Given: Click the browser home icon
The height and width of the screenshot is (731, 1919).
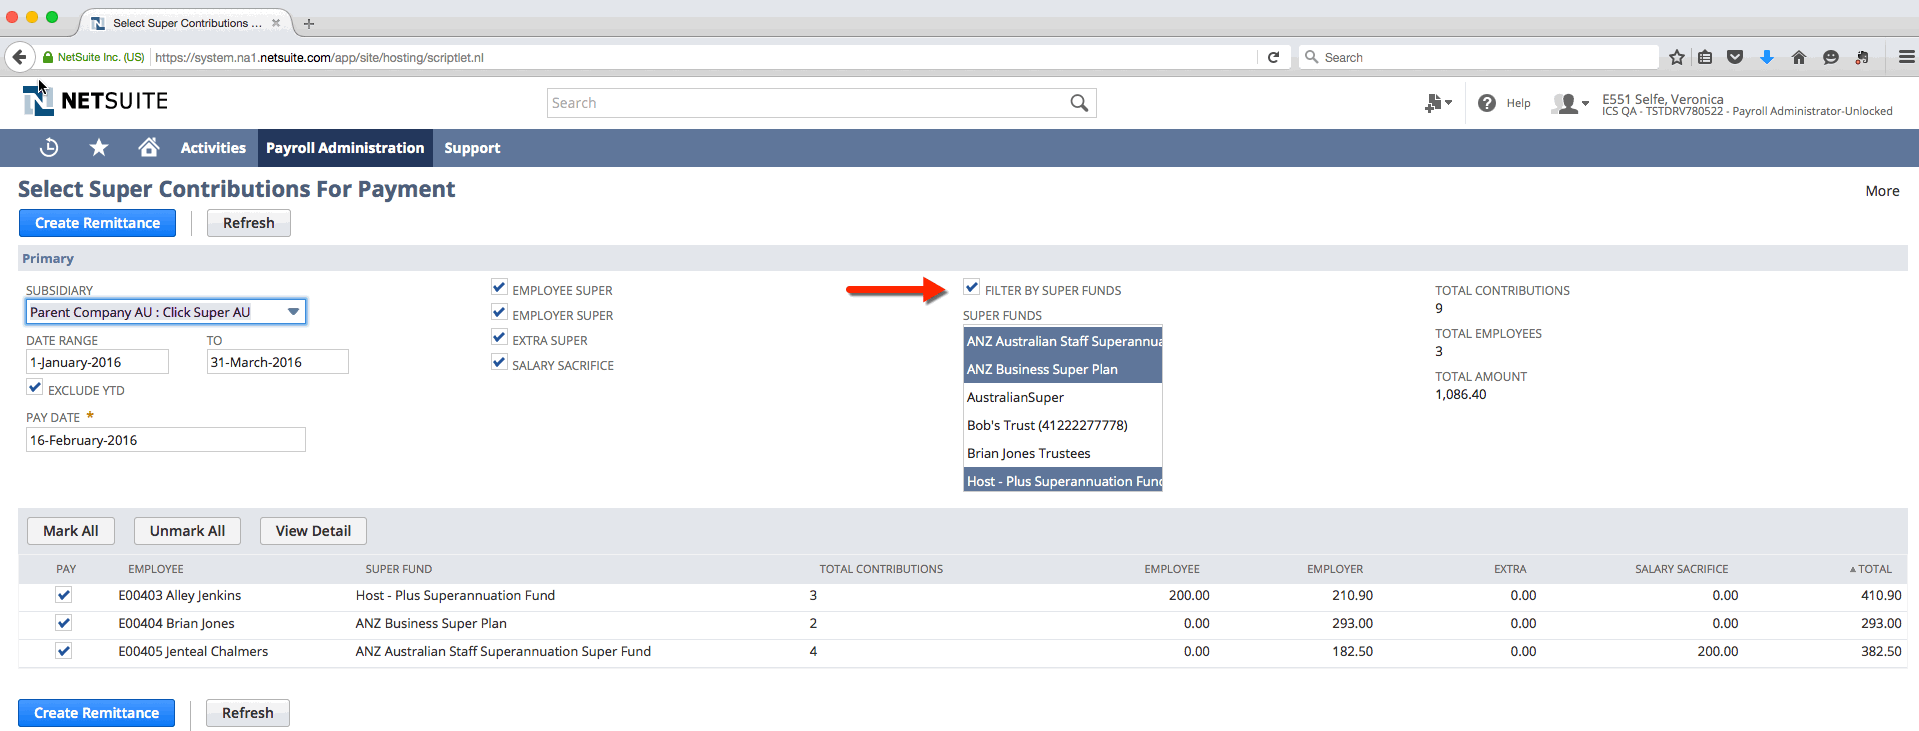Looking at the screenshot, I should point(1799,57).
